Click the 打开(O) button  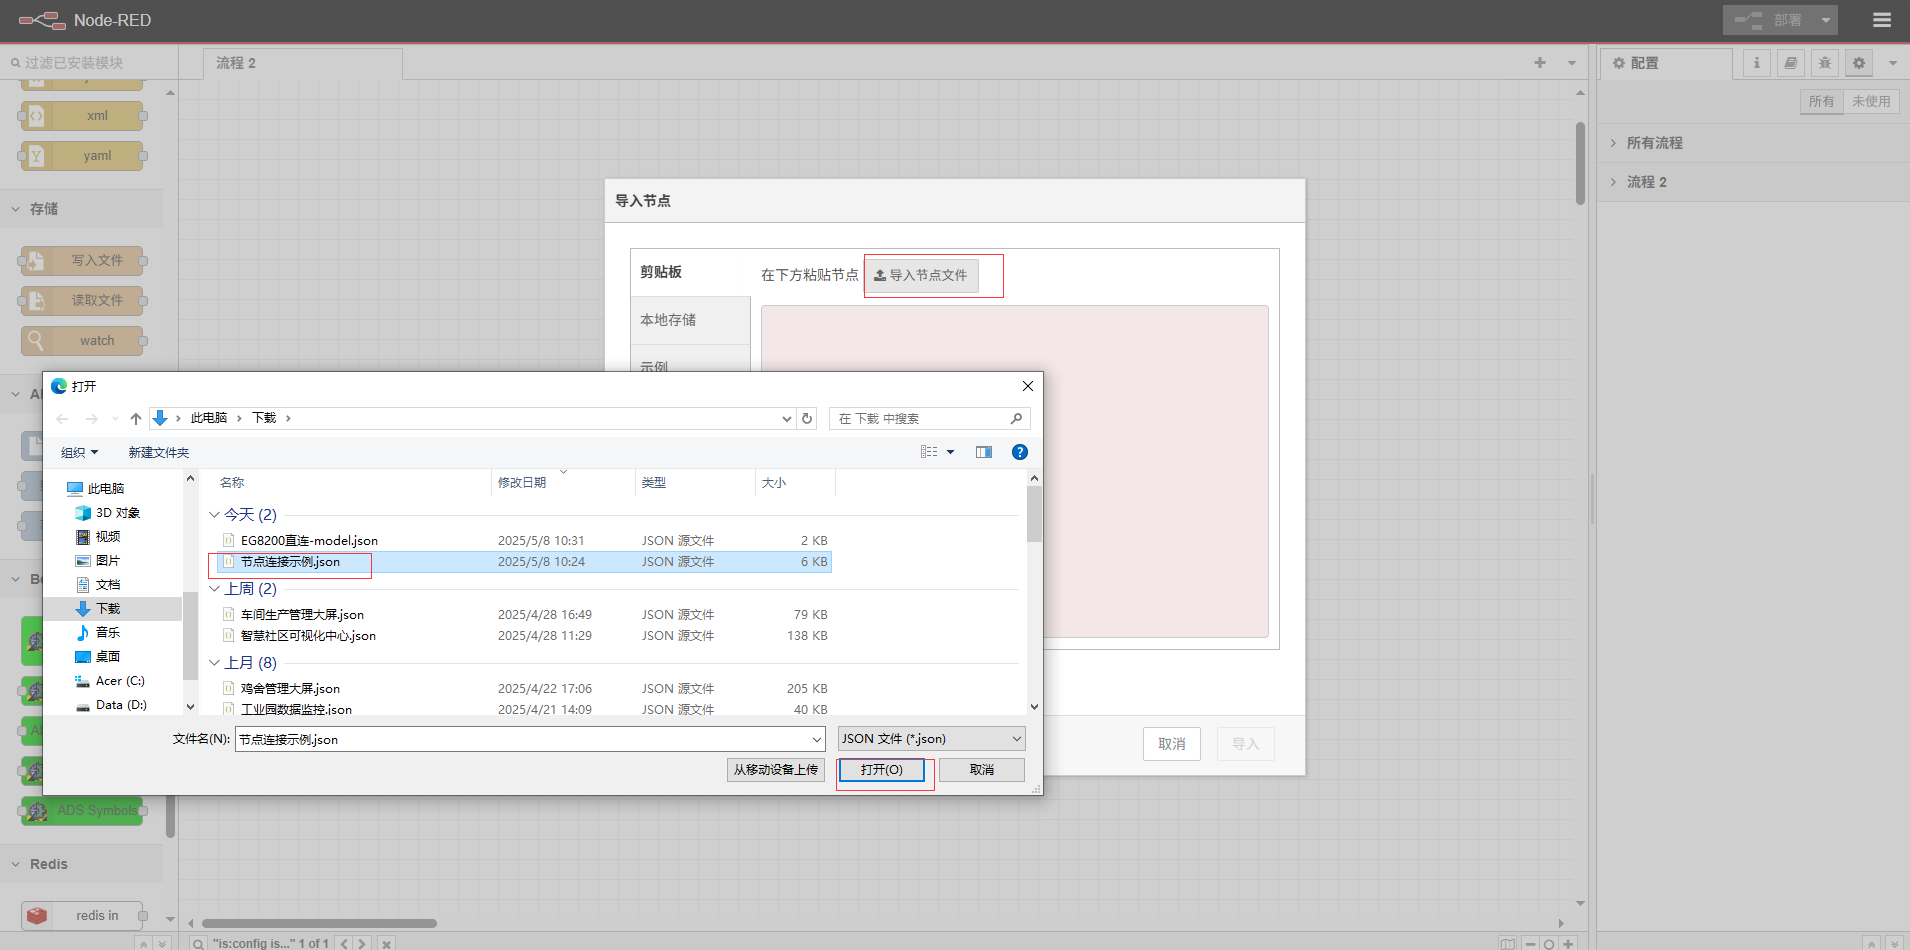(x=881, y=770)
